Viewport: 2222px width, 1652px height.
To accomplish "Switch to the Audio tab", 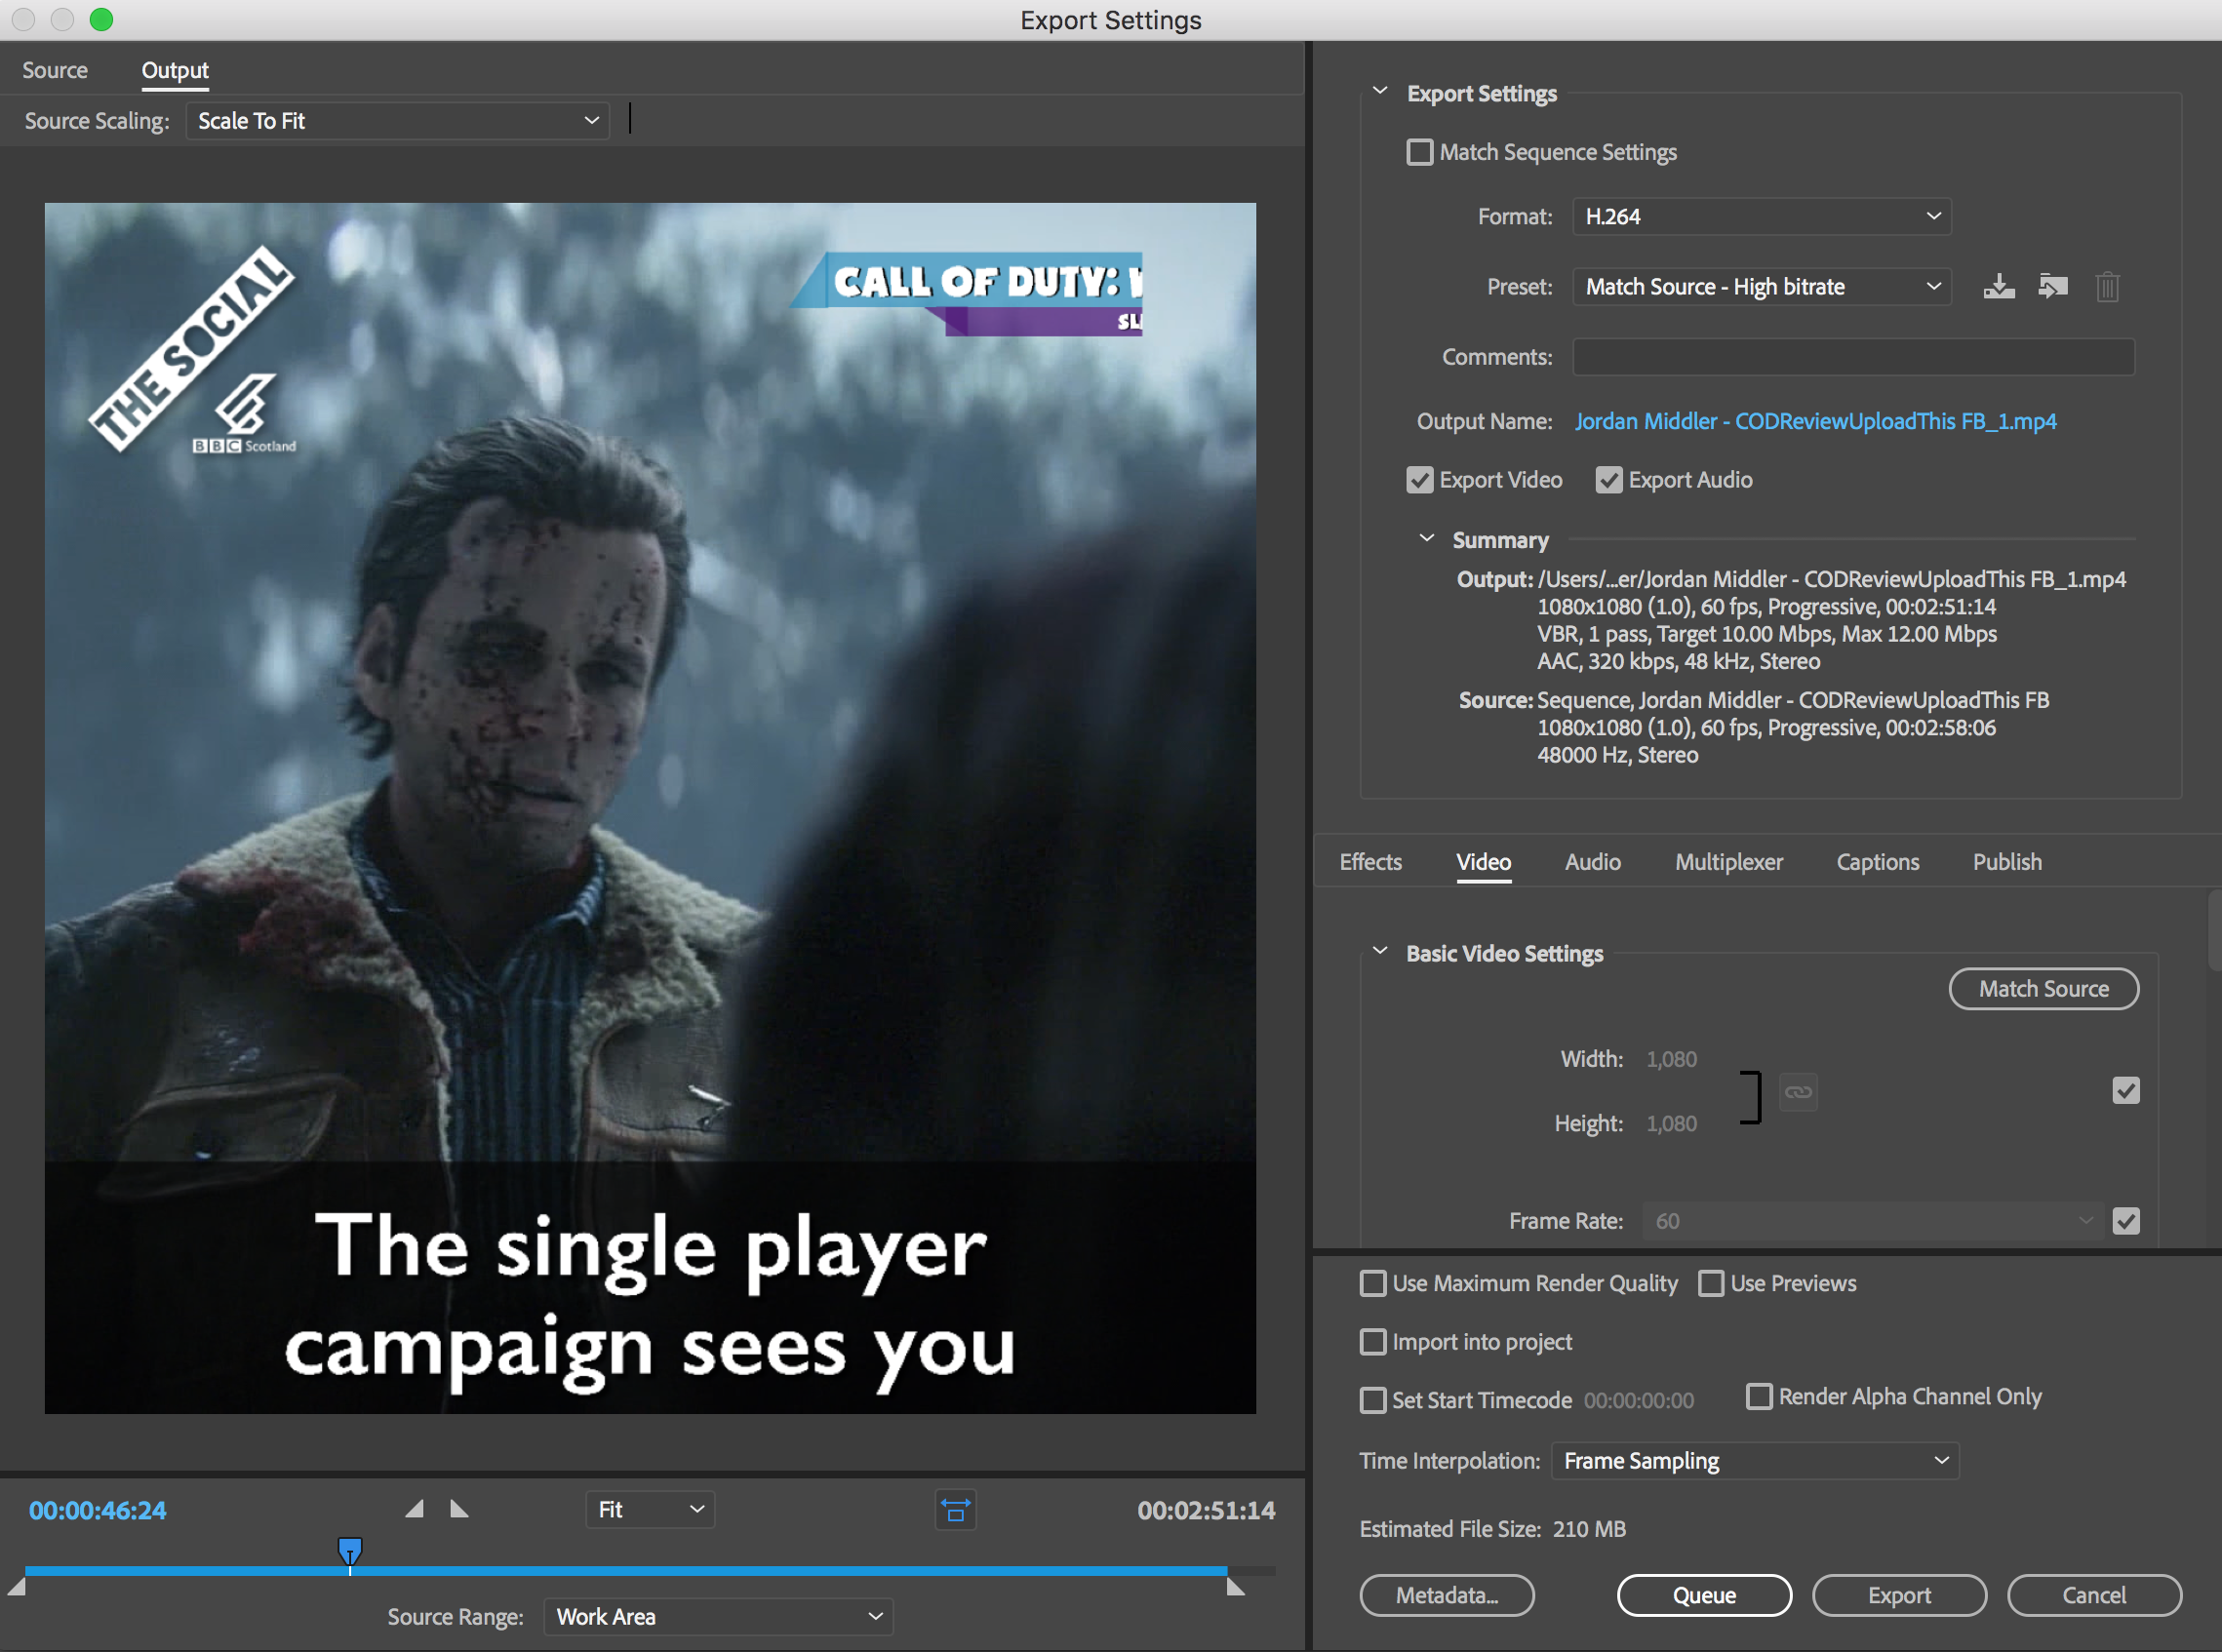I will (x=1592, y=861).
